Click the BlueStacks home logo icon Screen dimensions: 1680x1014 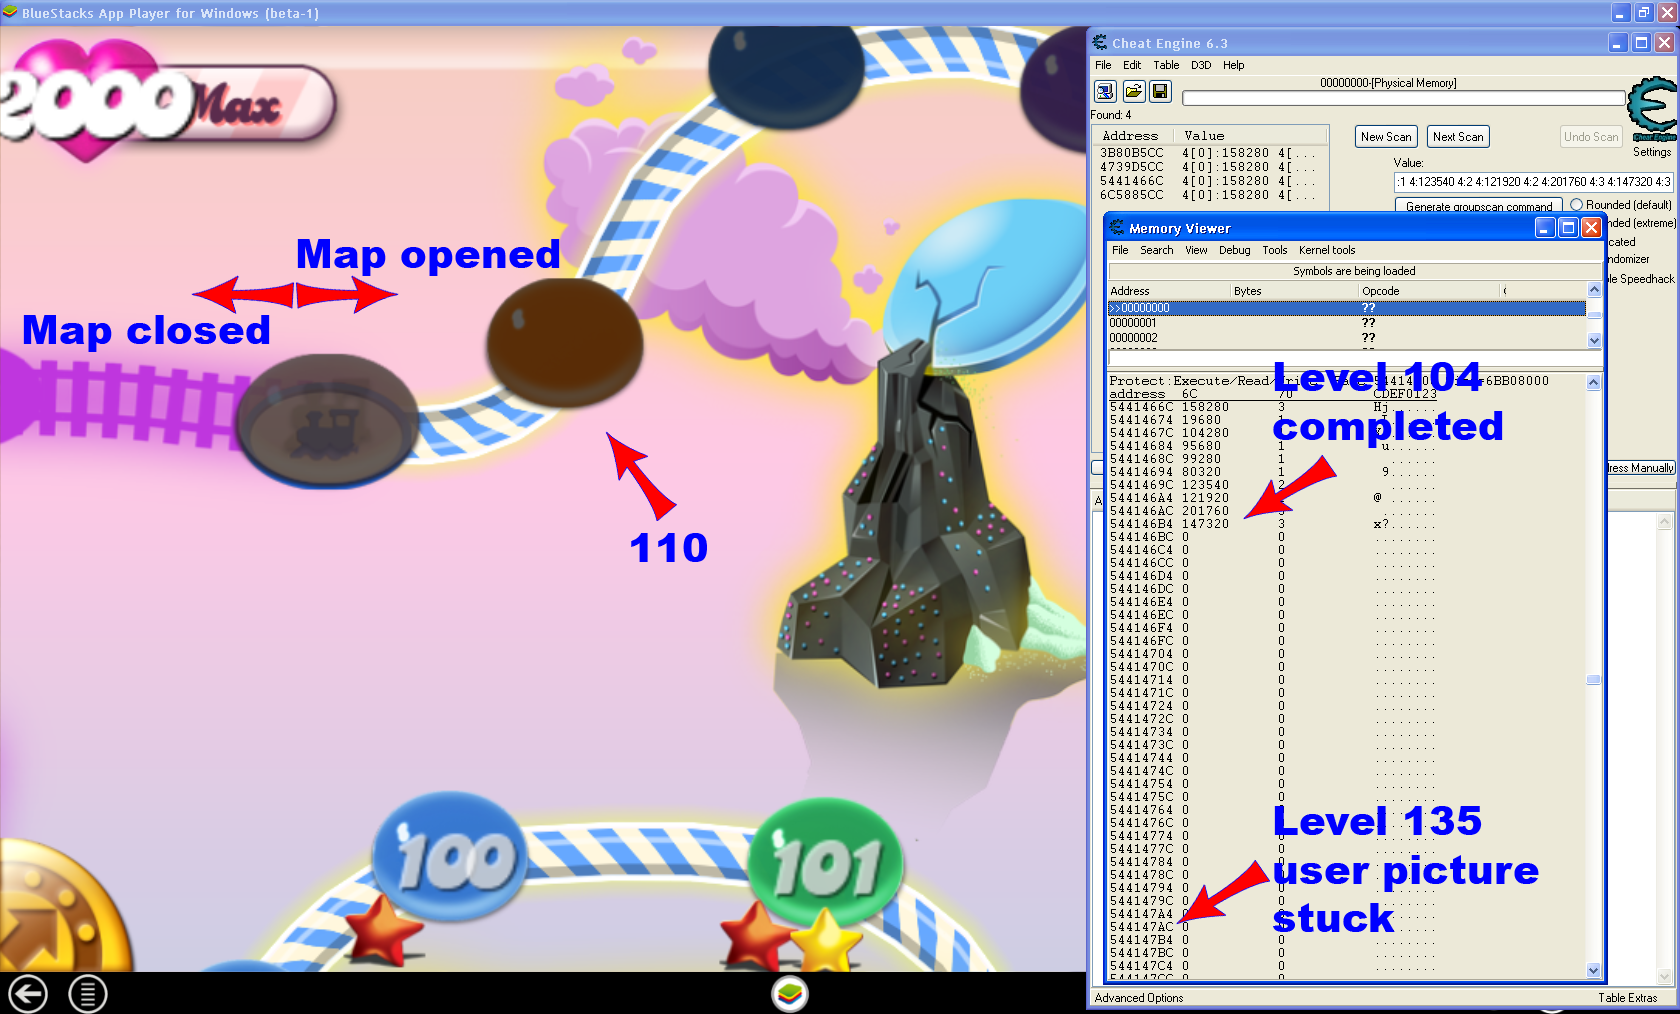pyautogui.click(x=790, y=994)
